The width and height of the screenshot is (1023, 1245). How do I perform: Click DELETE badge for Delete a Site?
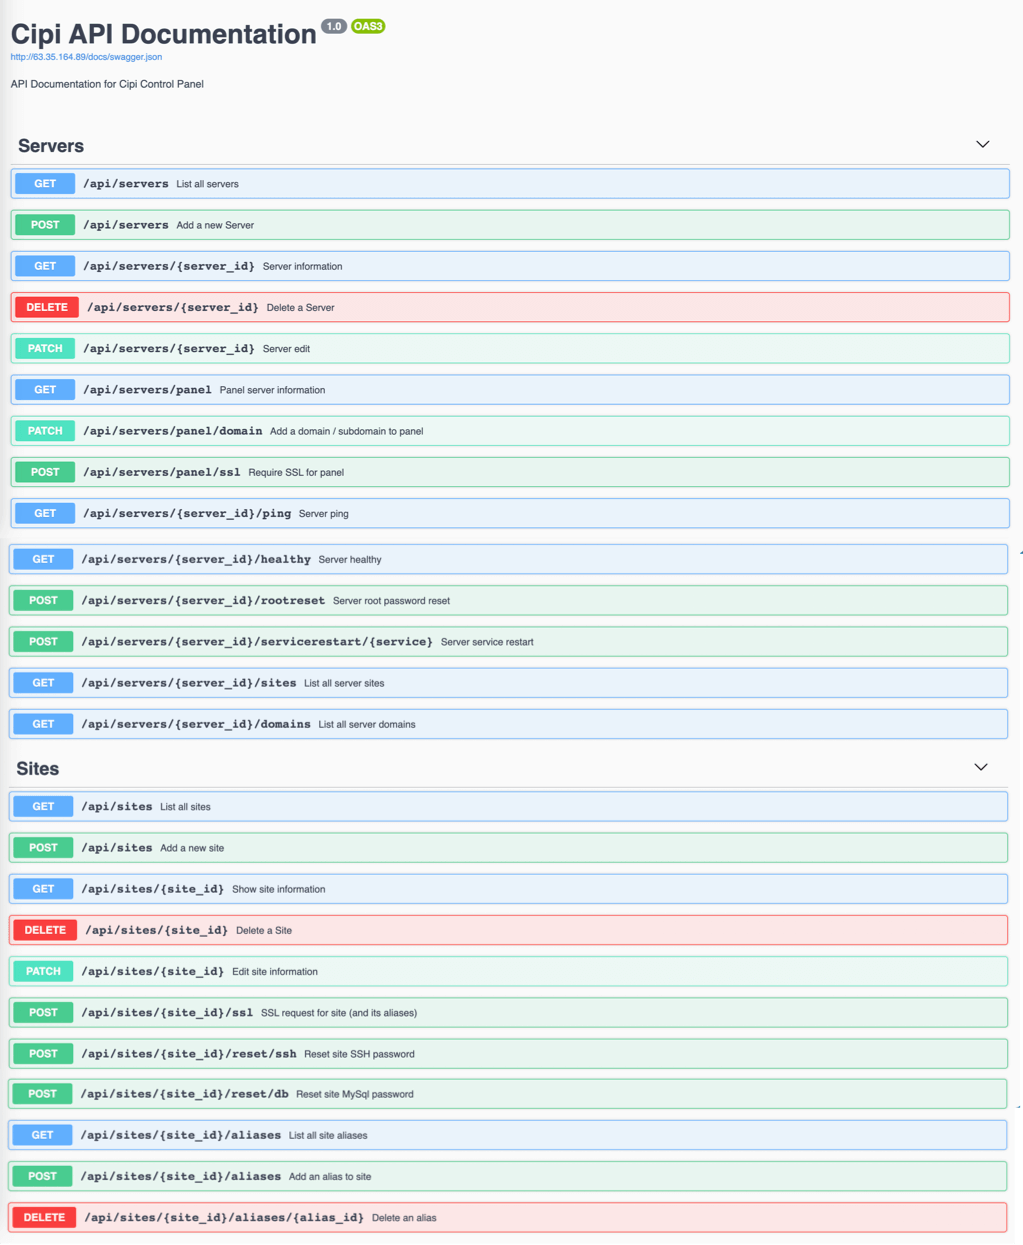tap(44, 930)
